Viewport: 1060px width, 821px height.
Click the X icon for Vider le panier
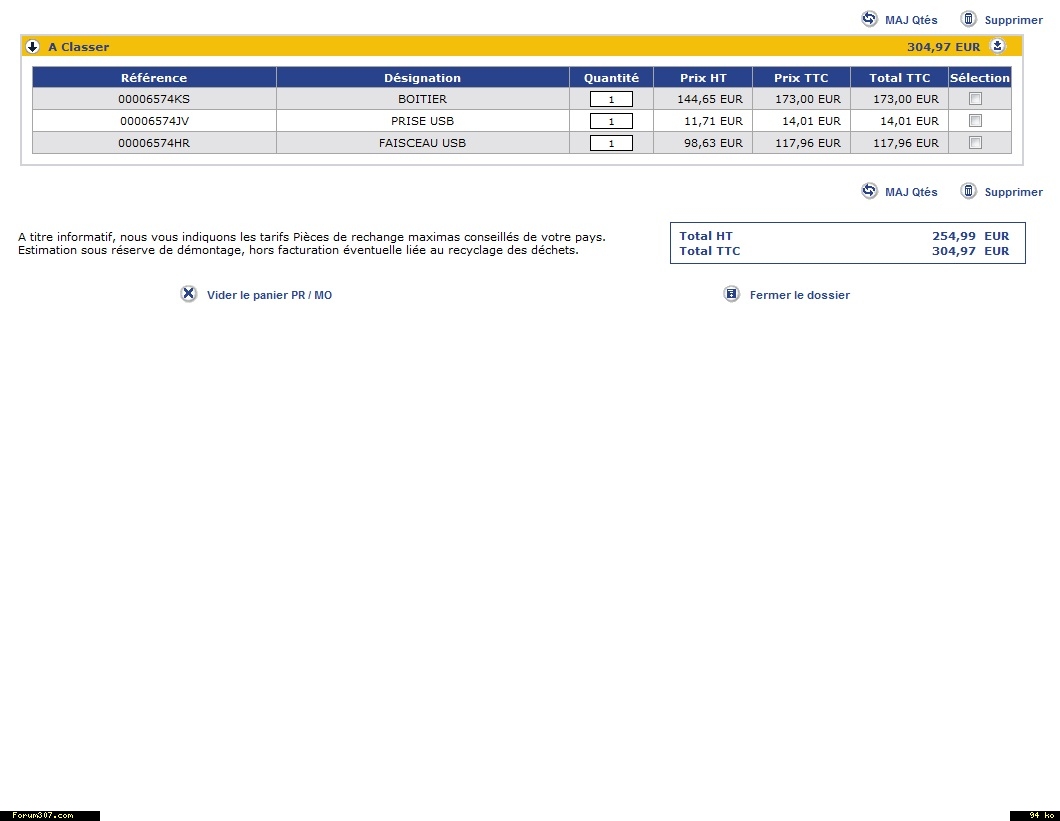pyautogui.click(x=189, y=294)
